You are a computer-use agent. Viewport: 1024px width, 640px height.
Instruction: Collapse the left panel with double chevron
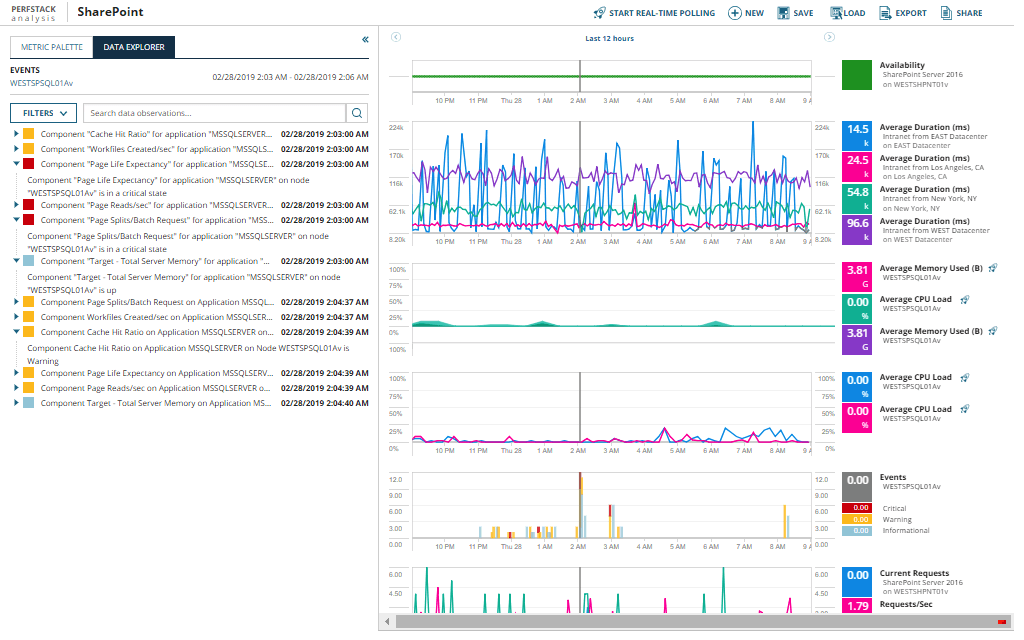[x=364, y=39]
